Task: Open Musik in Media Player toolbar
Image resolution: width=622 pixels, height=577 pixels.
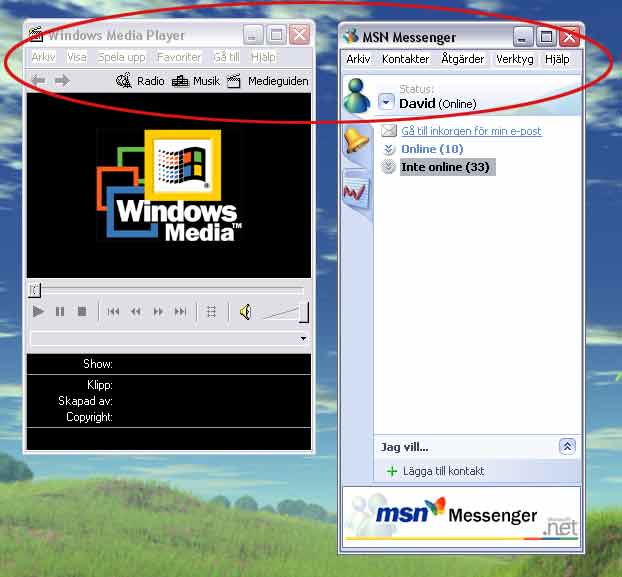Action: coord(196,81)
